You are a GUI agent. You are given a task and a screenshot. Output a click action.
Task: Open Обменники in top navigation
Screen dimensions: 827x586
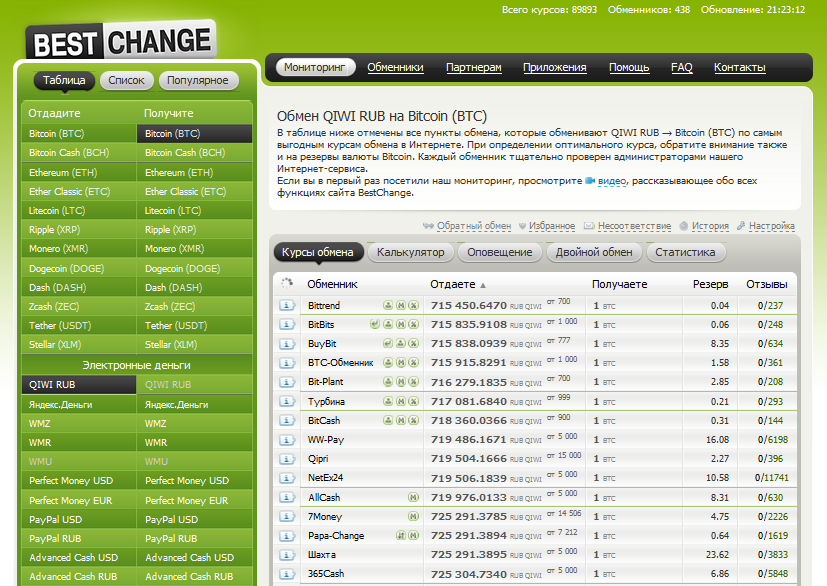[x=396, y=68]
